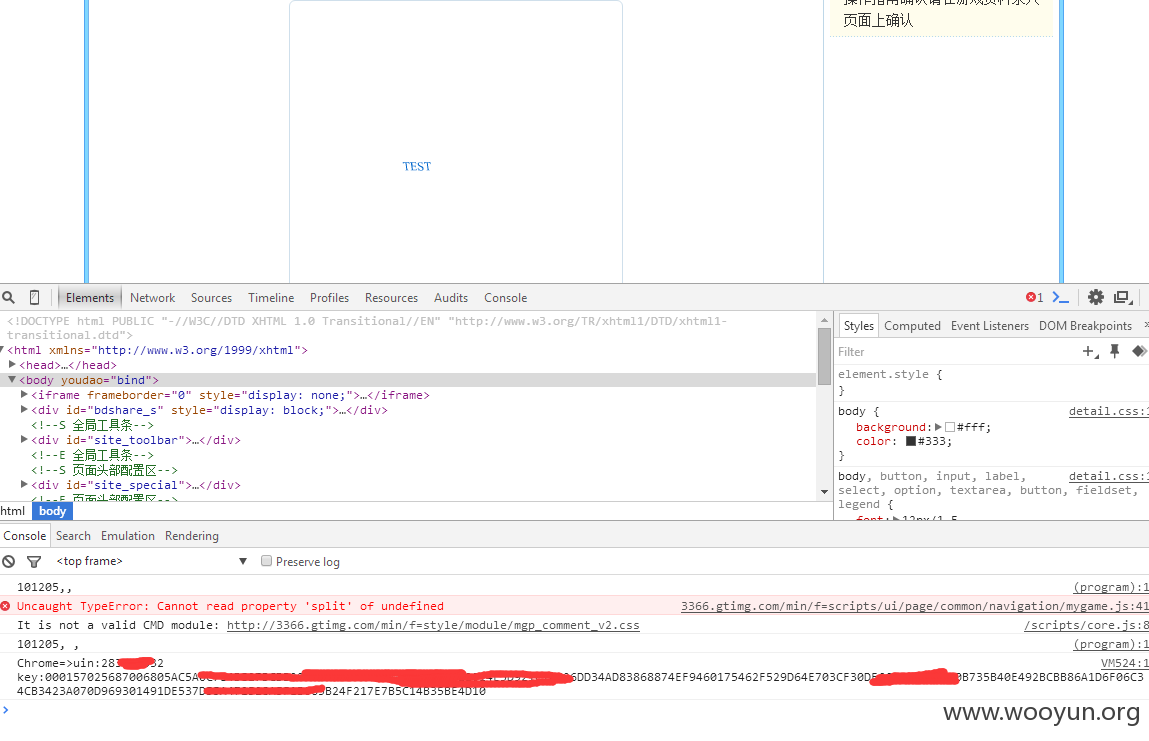Click the animation diamond icon in Styles toolbar
The image size is (1149, 741).
click(x=1139, y=352)
